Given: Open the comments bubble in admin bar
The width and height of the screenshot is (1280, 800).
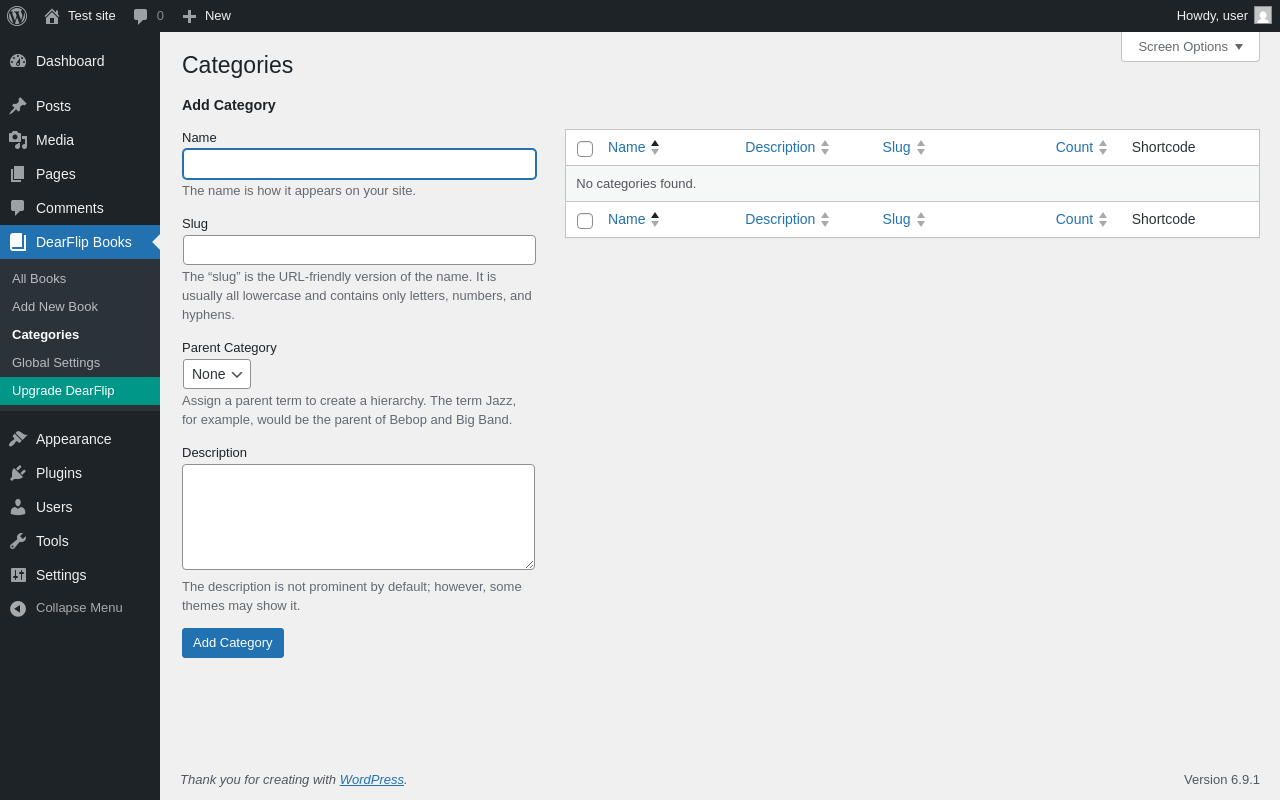Looking at the screenshot, I should point(141,16).
